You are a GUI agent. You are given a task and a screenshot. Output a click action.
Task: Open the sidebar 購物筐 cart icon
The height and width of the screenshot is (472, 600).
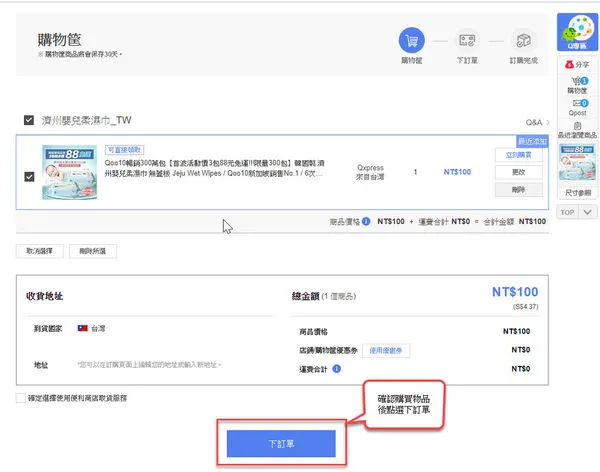click(577, 81)
